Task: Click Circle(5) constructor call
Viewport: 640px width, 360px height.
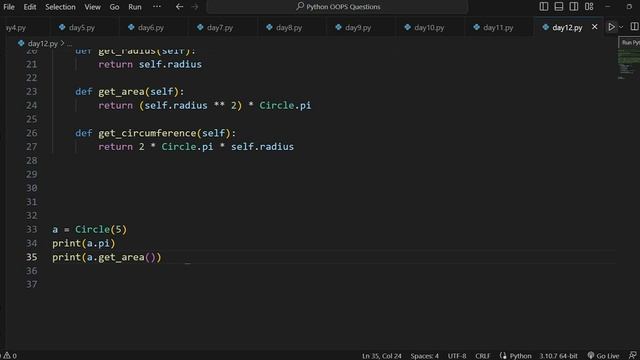Action: point(101,229)
